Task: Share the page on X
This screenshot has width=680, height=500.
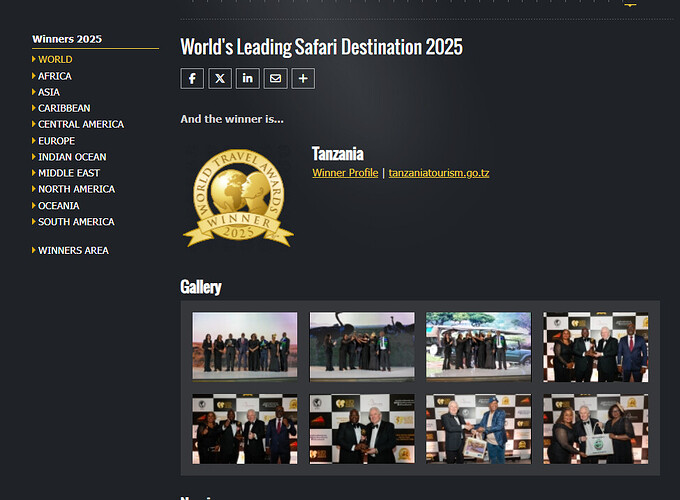Action: click(220, 78)
